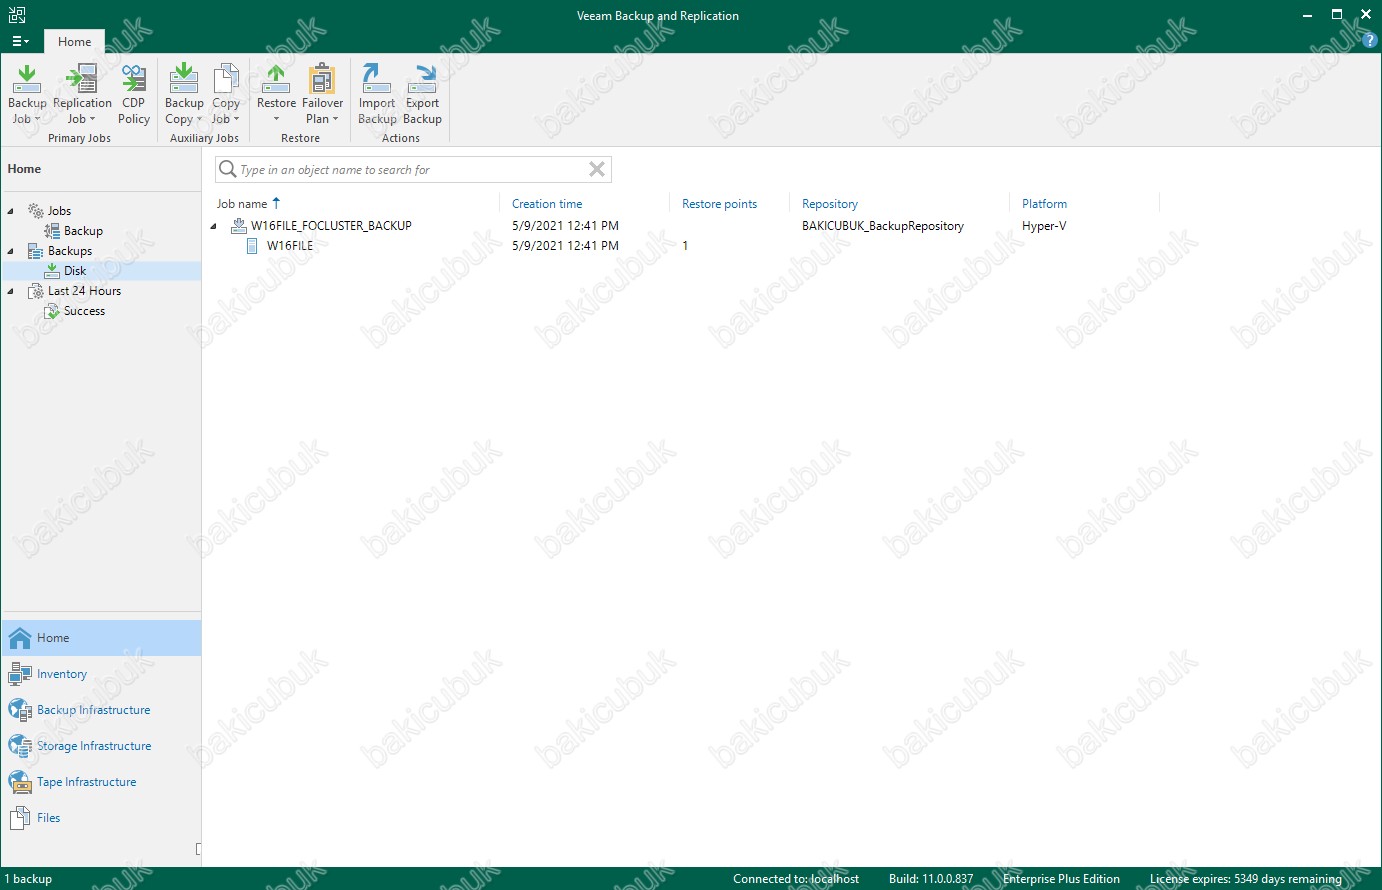Click the W16FILE_FOCLUSTER_BACKUP job icon
This screenshot has height=890, width=1382.
[x=239, y=226]
